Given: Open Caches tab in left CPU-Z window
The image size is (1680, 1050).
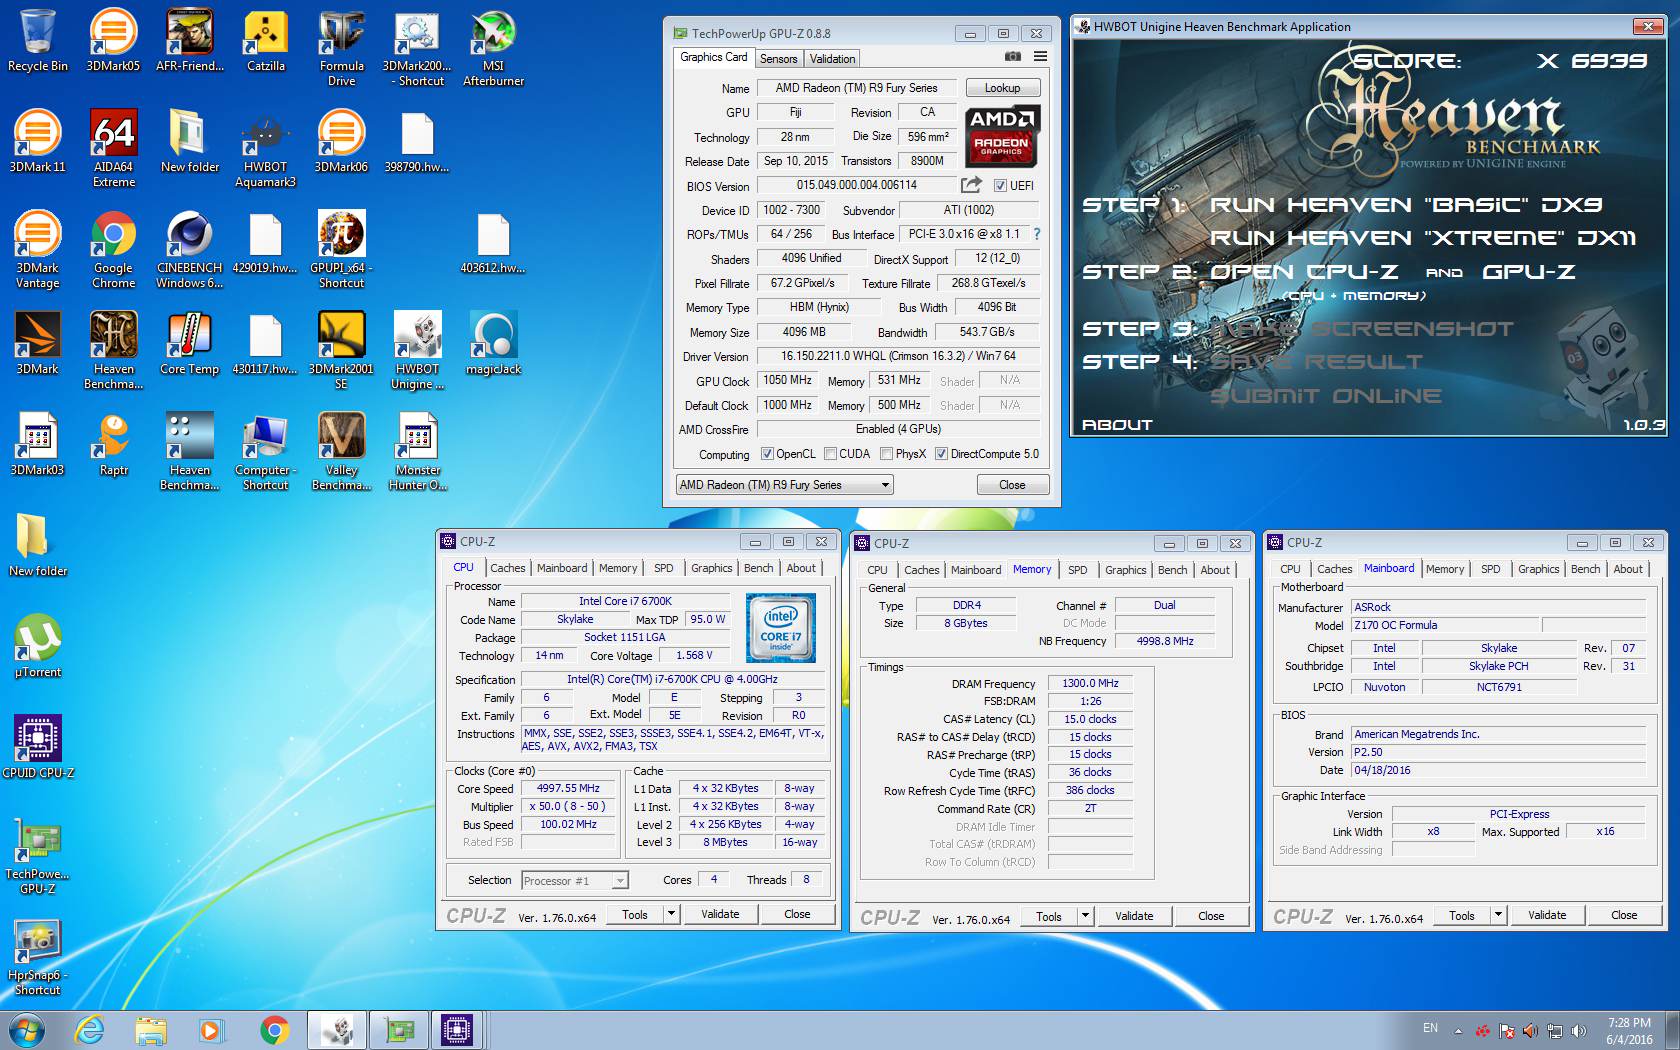Looking at the screenshot, I should [507, 568].
